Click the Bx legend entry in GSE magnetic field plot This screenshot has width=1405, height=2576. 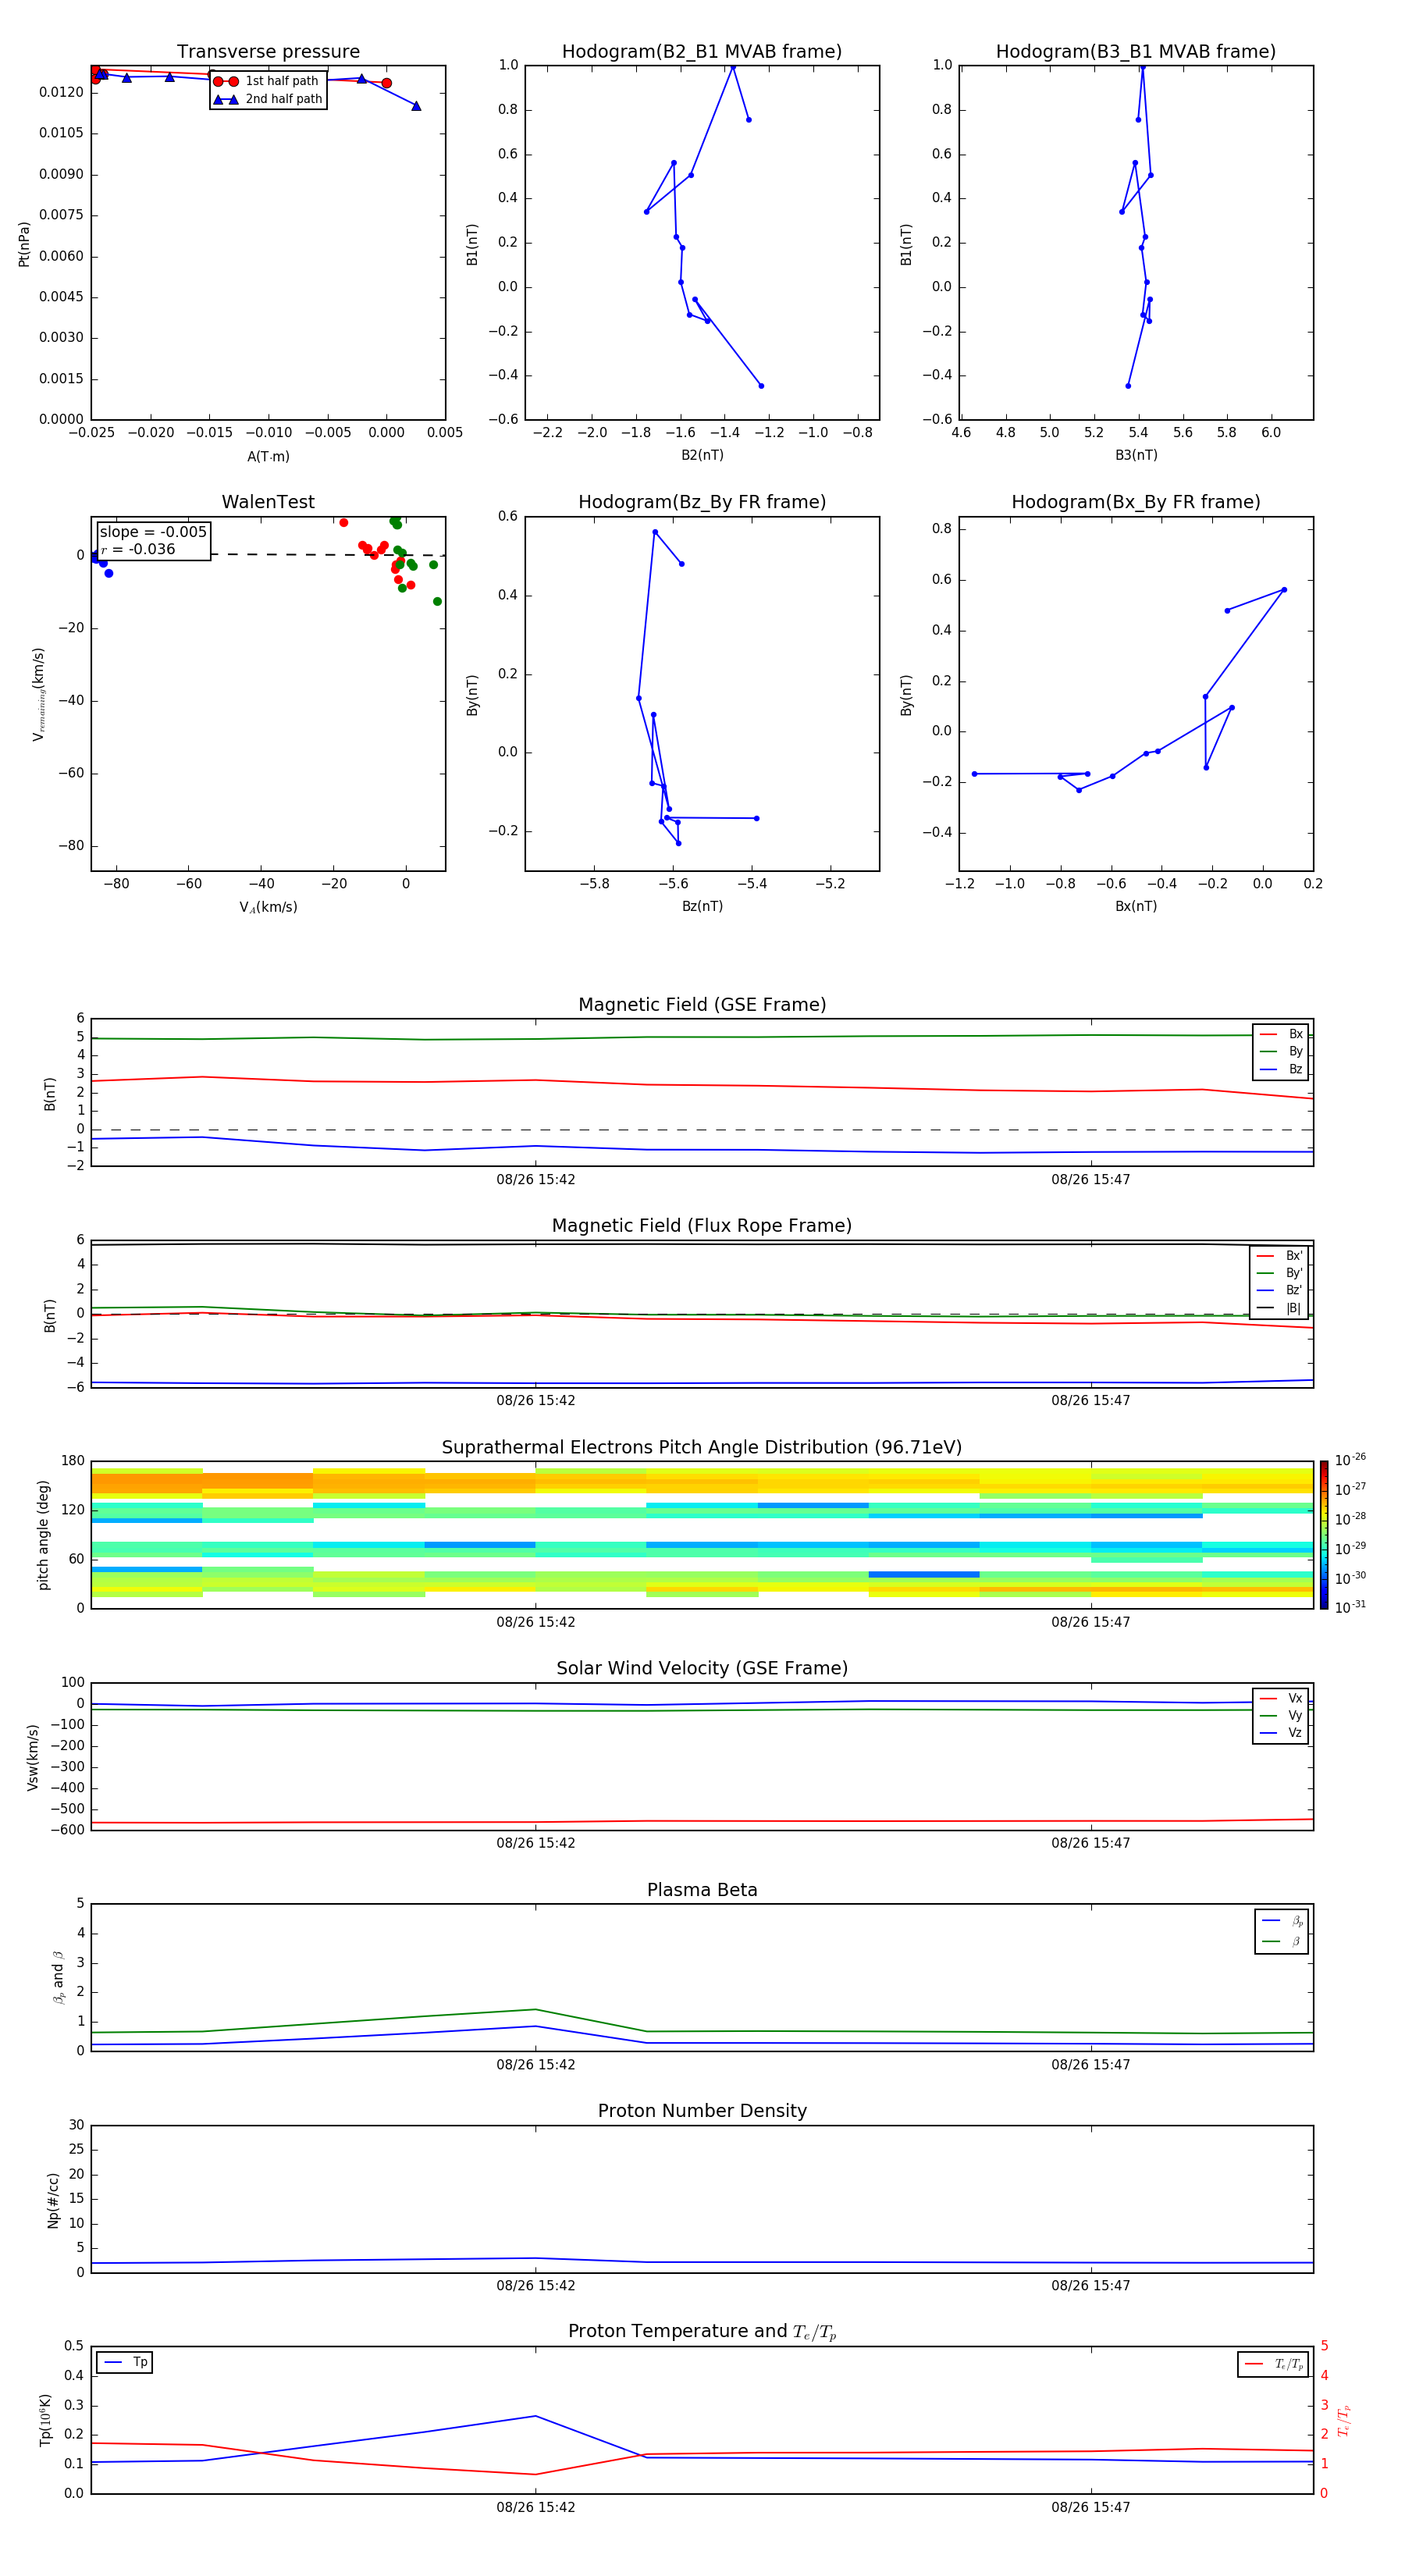[1281, 1034]
